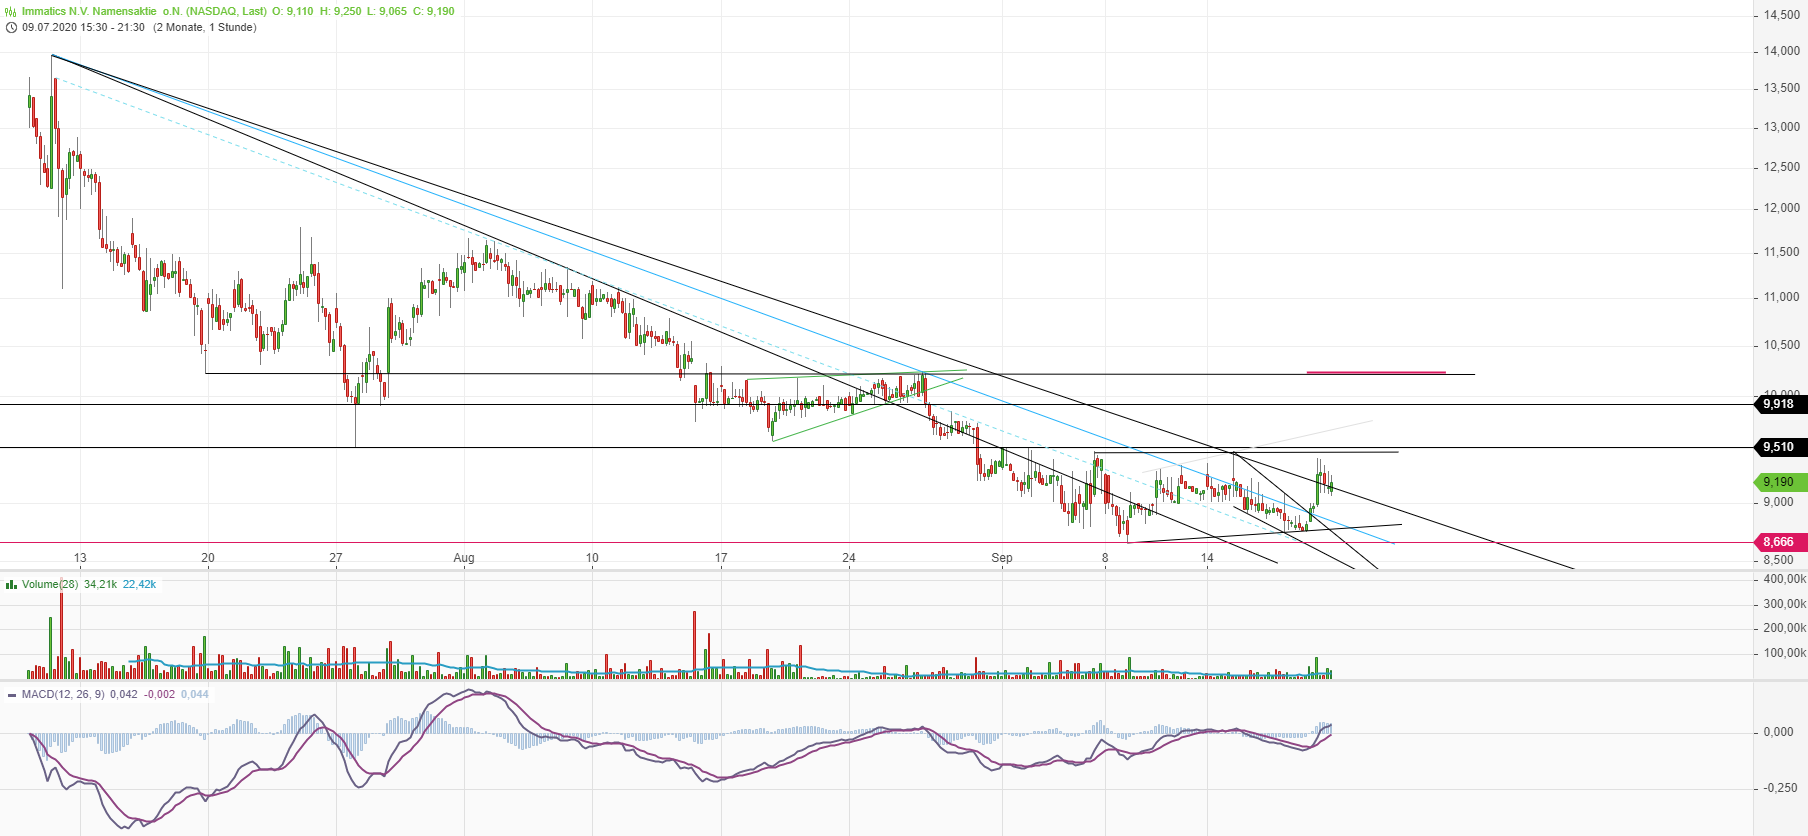1808x836 pixels.
Task: Click the Aug label on the time axis
Action: coord(464,558)
